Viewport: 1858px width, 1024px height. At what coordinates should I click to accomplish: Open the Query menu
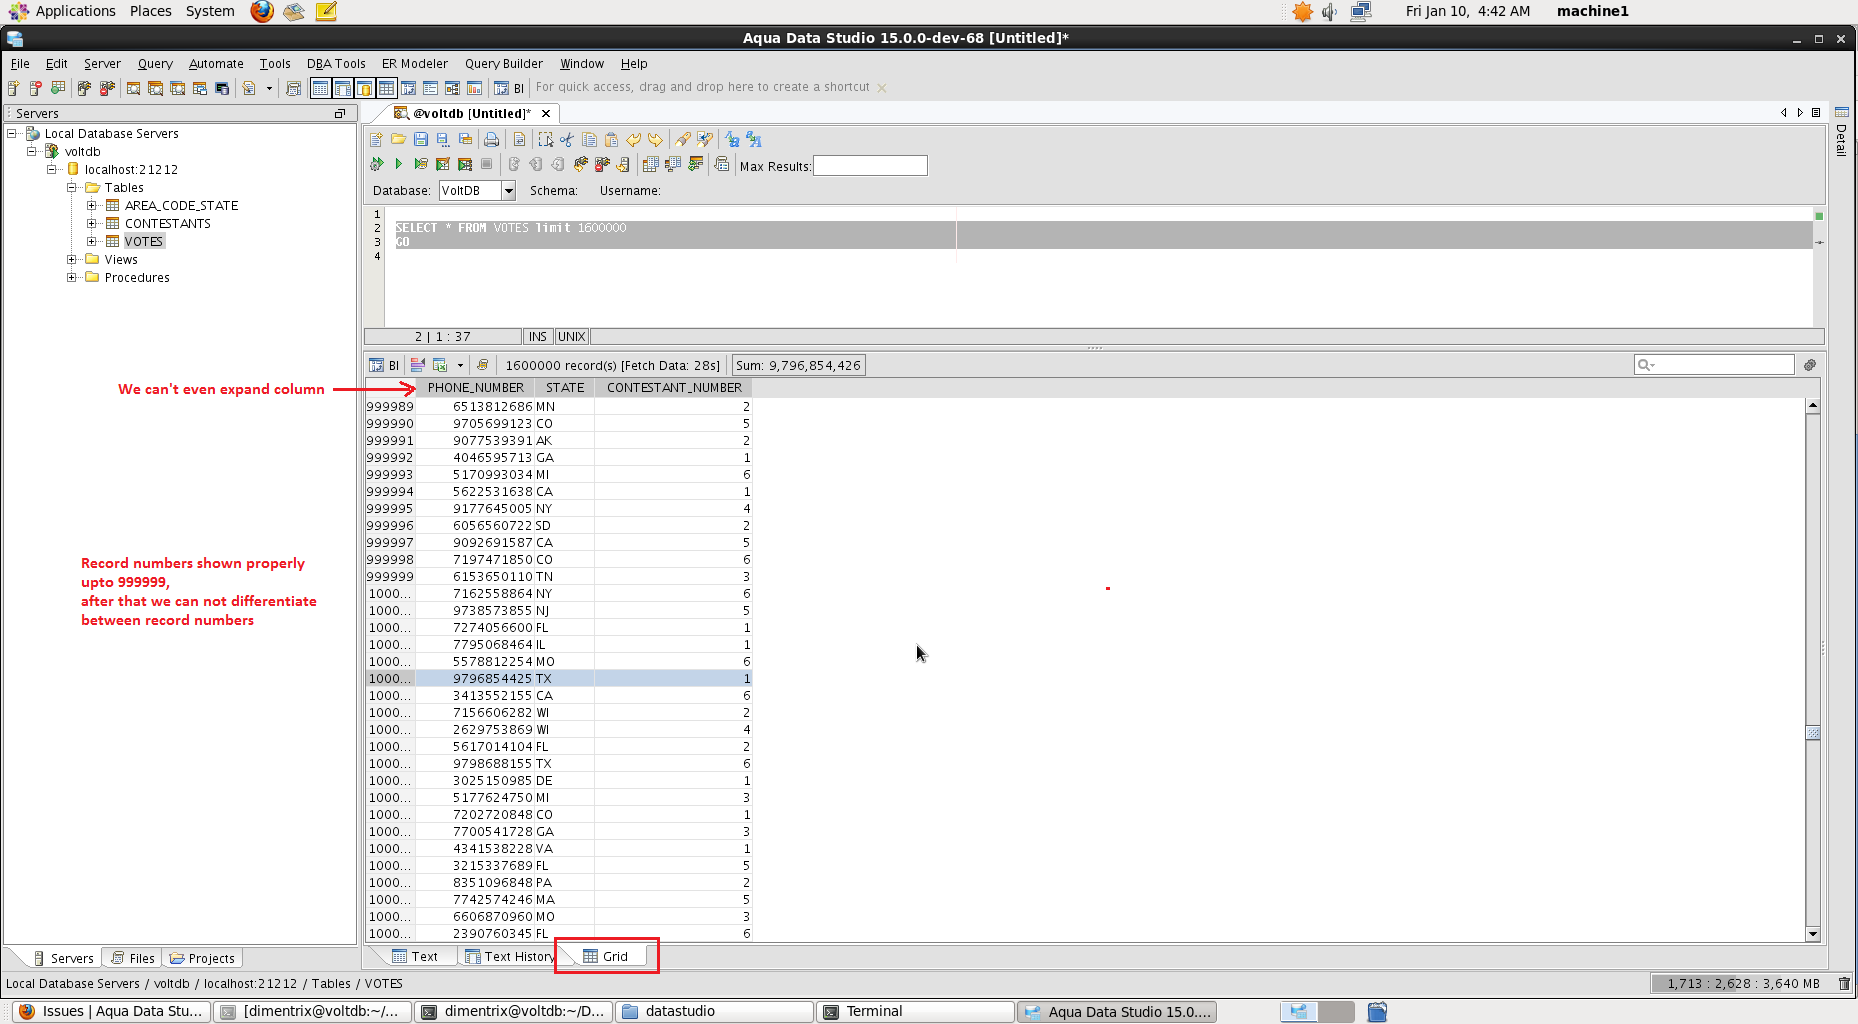(x=155, y=64)
